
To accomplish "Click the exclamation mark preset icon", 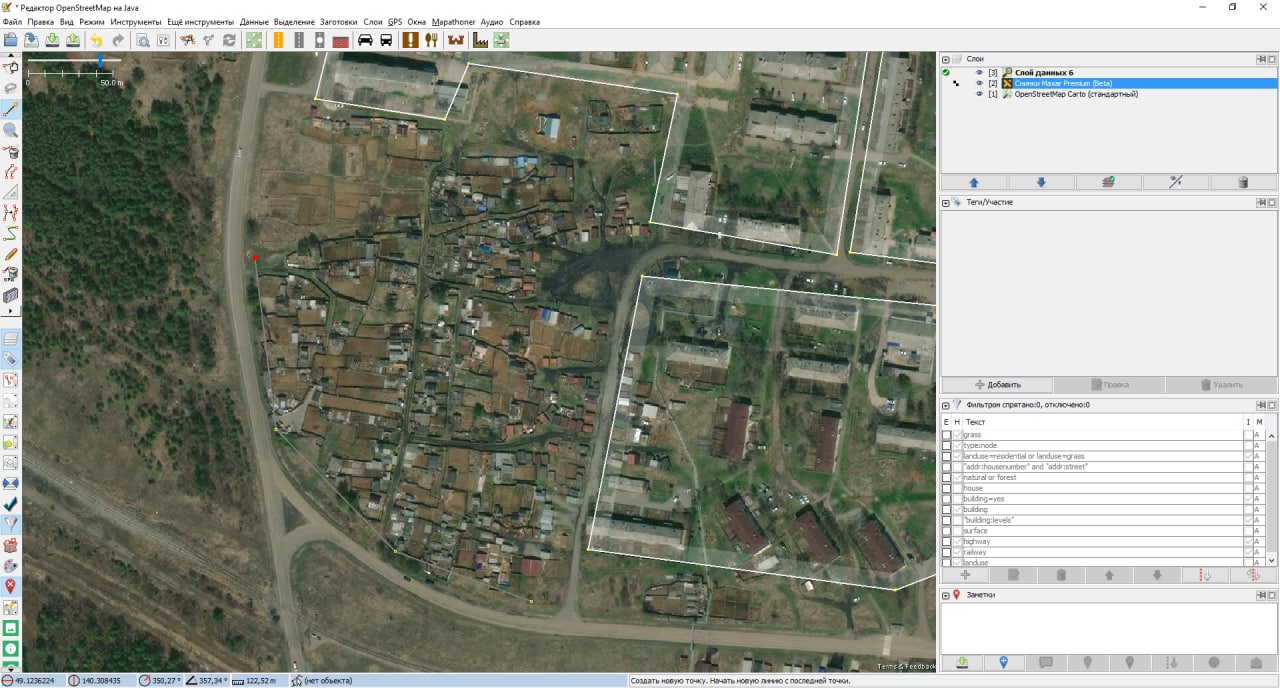I will [x=410, y=40].
